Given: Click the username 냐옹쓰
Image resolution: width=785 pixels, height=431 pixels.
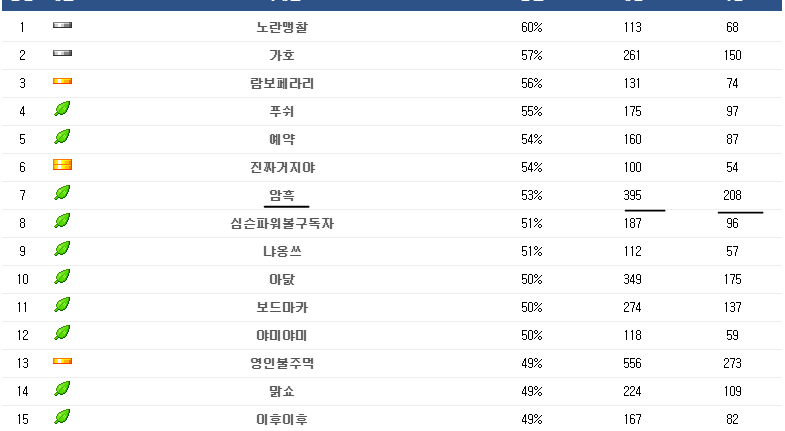Looking at the screenshot, I should tap(282, 252).
